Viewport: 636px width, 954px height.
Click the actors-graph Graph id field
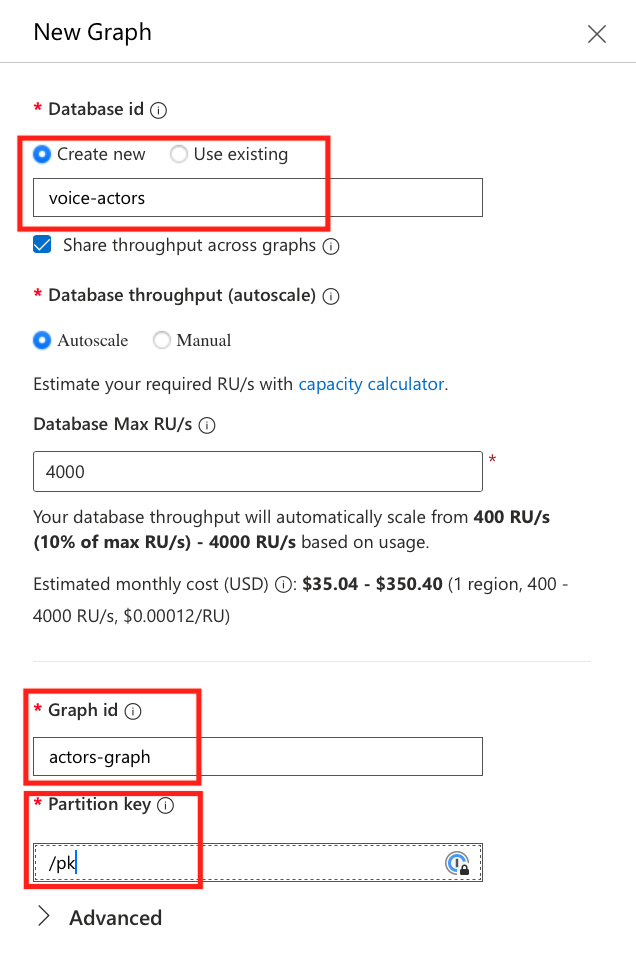[257, 757]
